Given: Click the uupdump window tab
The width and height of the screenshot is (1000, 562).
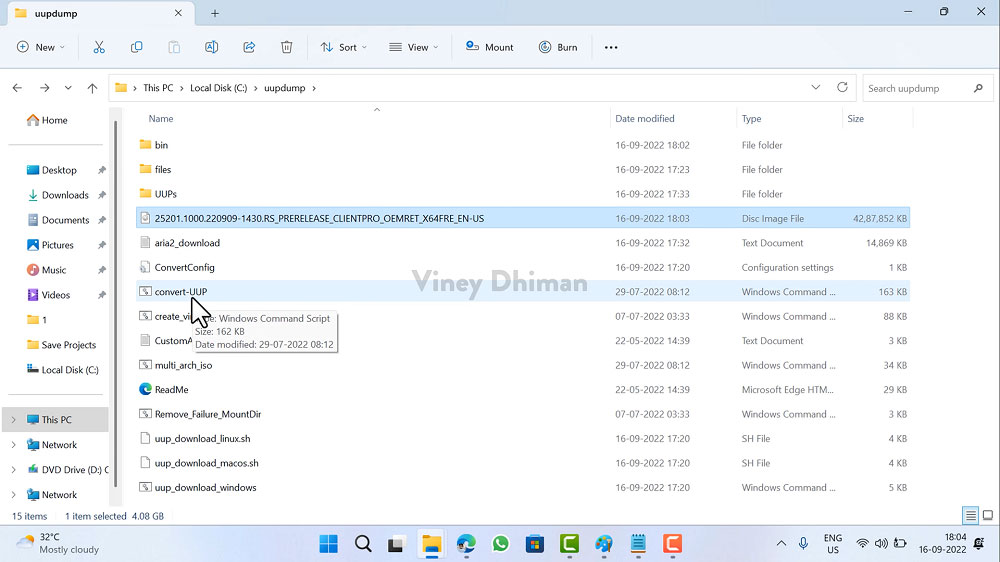Looking at the screenshot, I should [99, 13].
